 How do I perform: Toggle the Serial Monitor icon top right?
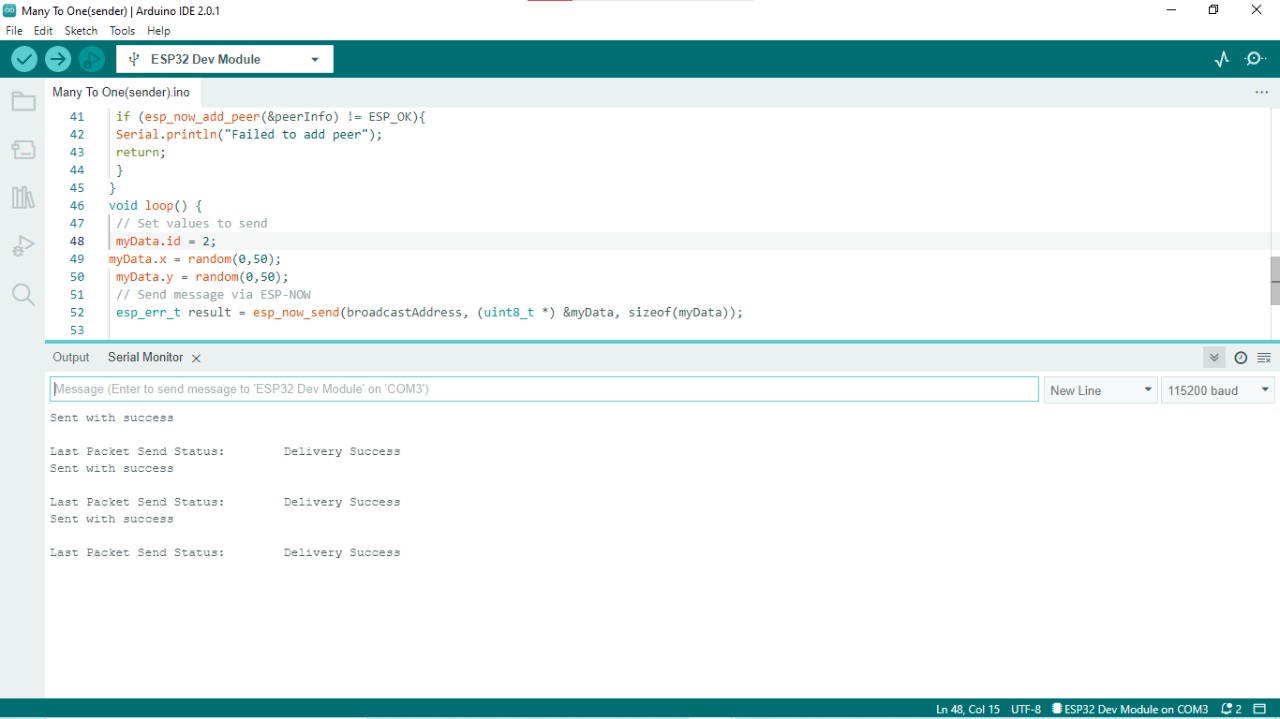coord(1255,58)
